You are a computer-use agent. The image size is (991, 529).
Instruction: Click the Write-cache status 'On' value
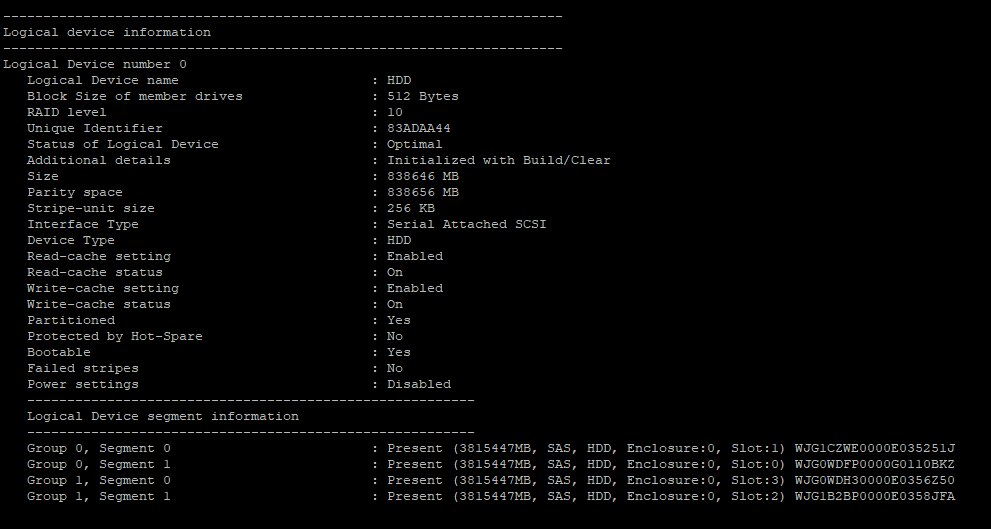[395, 304]
